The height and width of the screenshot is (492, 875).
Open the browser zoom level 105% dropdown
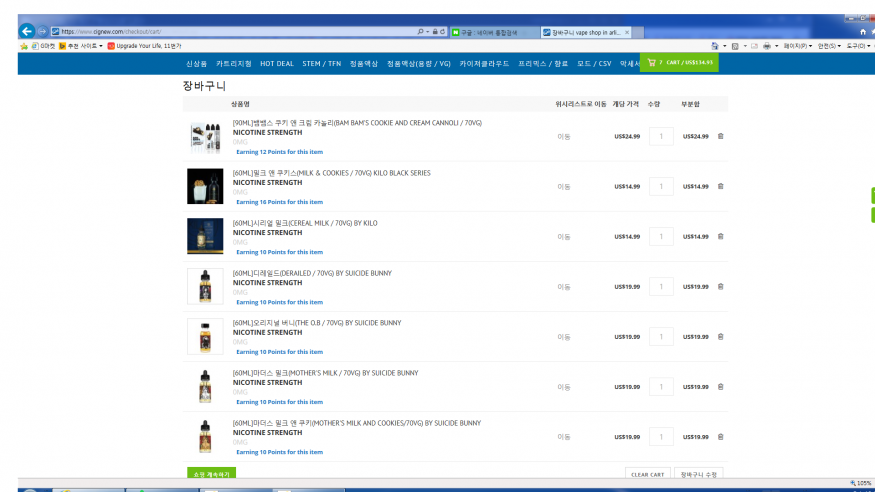861,482
